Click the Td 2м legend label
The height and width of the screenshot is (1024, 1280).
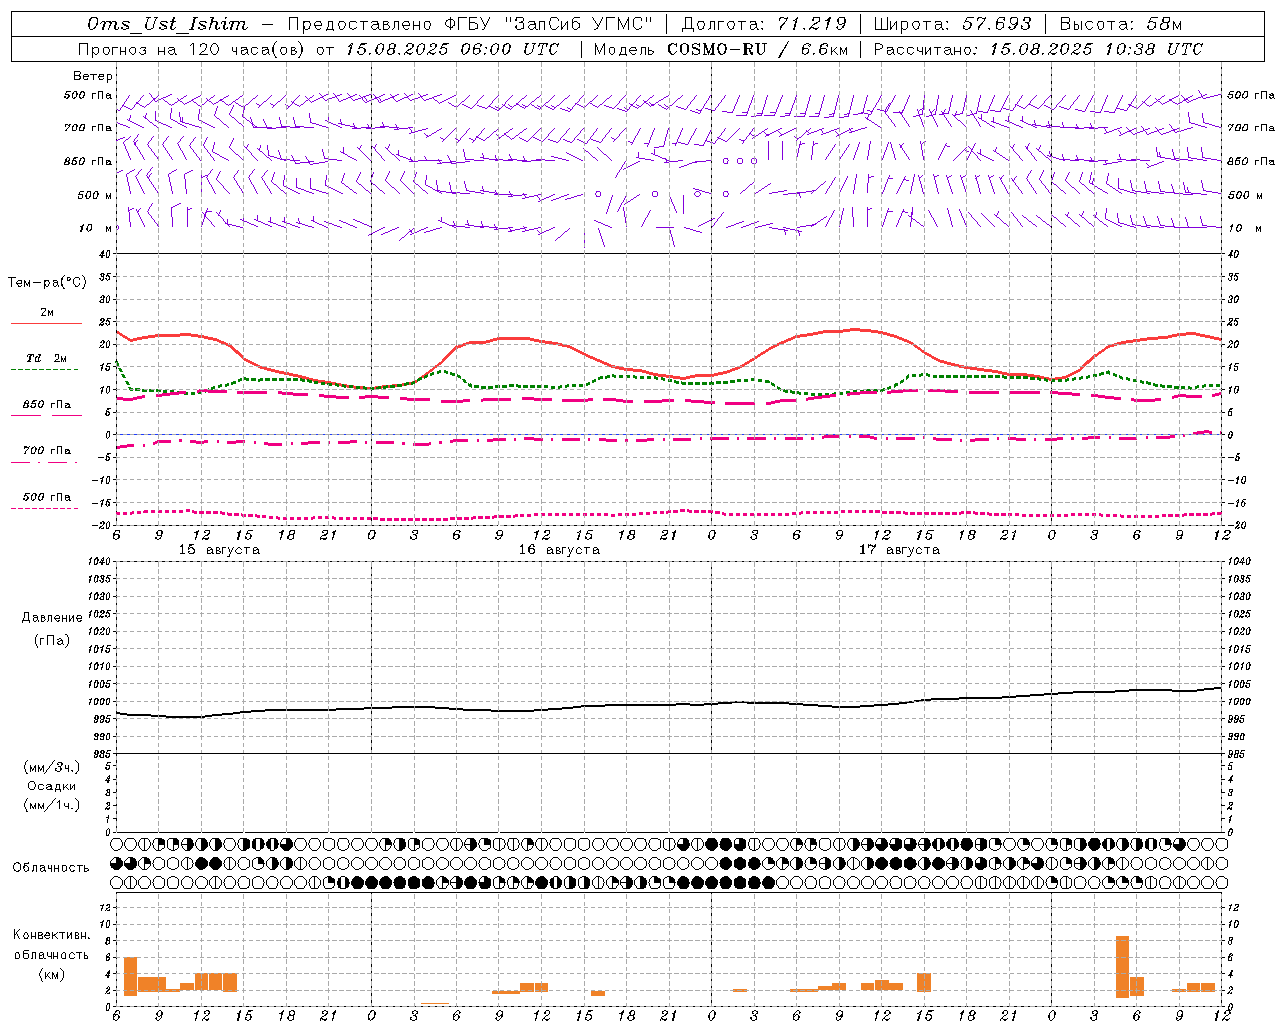pos(47,358)
